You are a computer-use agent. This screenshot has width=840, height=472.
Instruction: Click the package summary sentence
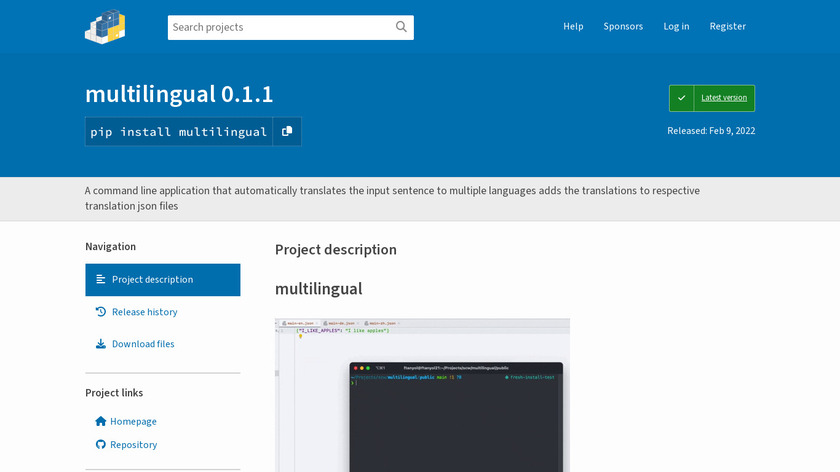pyautogui.click(x=392, y=198)
